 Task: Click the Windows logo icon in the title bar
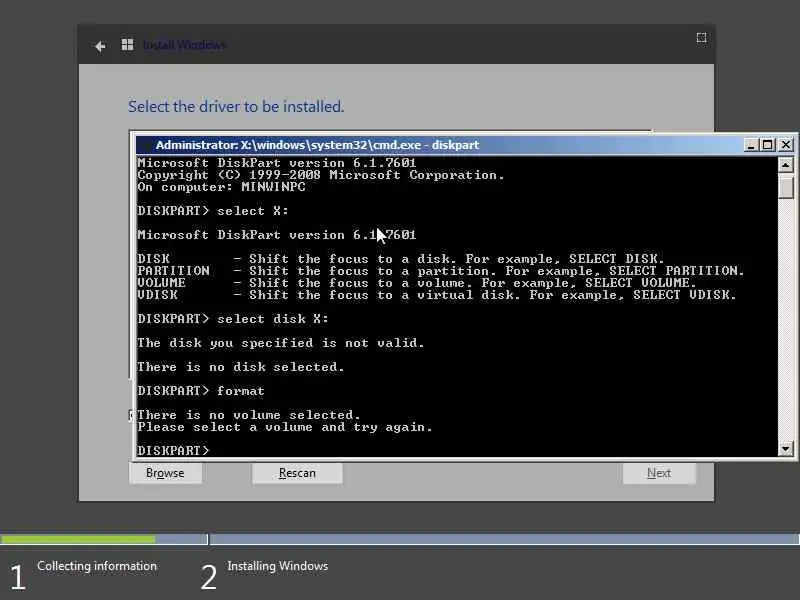click(128, 45)
